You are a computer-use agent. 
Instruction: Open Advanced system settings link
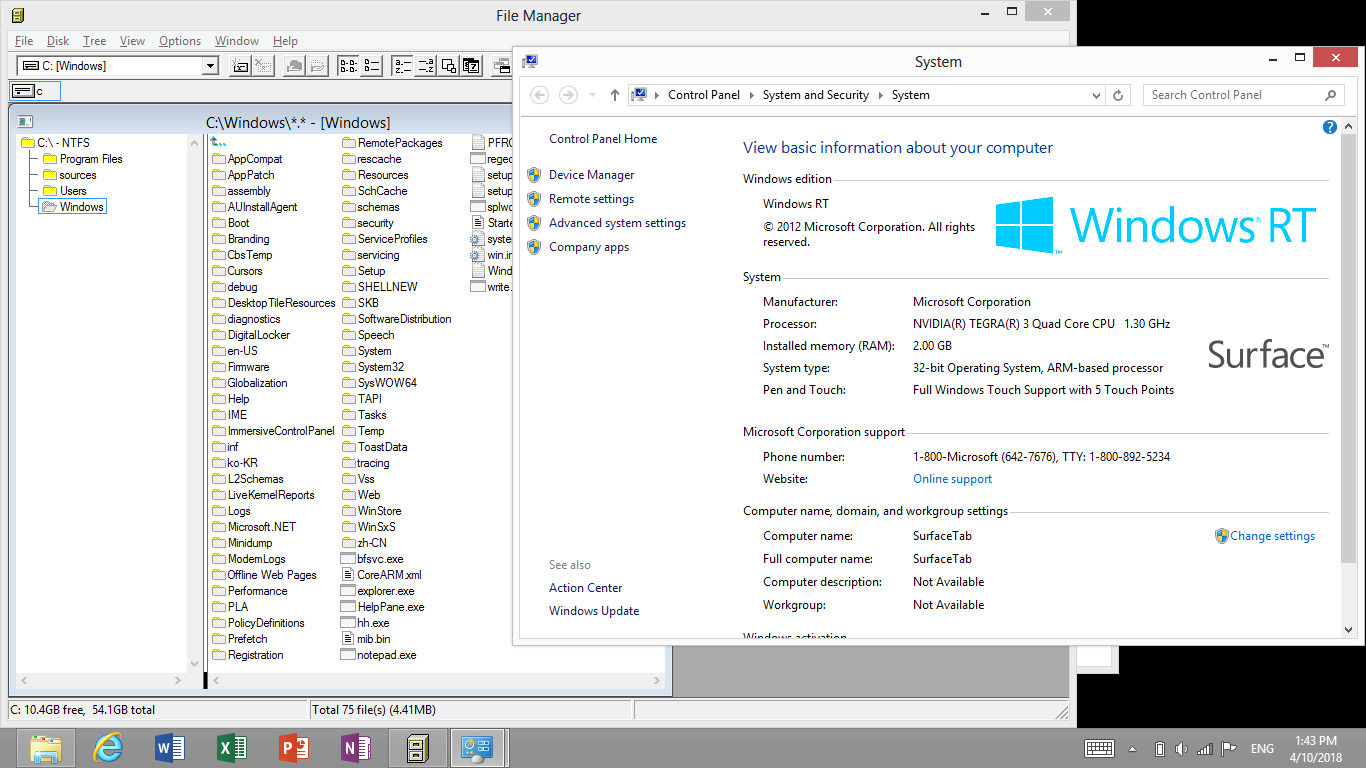tap(617, 223)
